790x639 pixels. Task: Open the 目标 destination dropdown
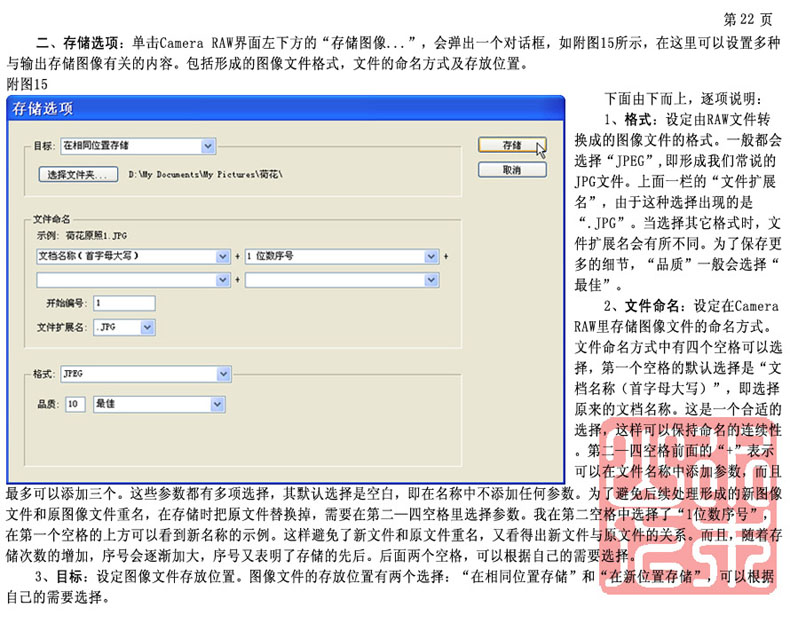pyautogui.click(x=138, y=146)
